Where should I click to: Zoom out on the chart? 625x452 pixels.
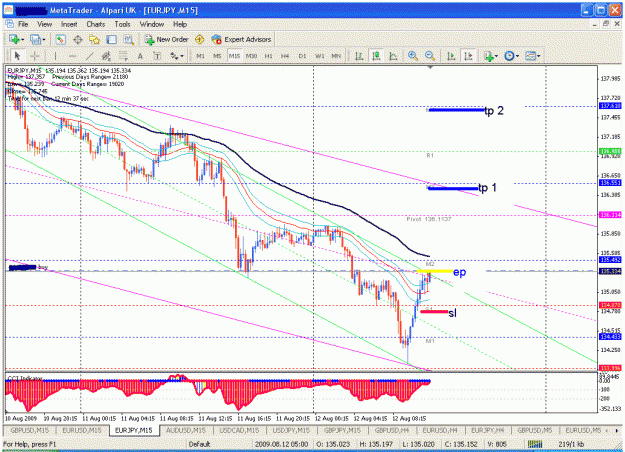tap(430, 56)
